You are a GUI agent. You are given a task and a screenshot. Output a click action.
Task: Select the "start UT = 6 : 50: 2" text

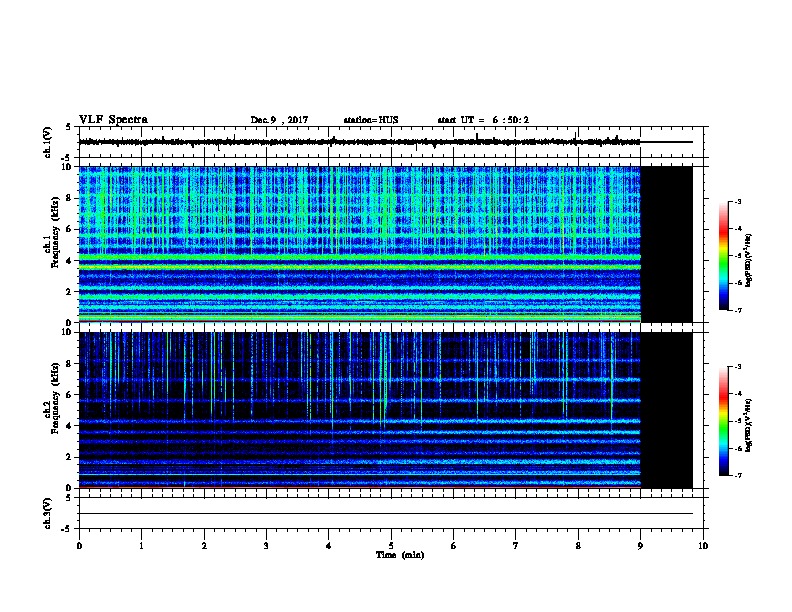(x=483, y=120)
